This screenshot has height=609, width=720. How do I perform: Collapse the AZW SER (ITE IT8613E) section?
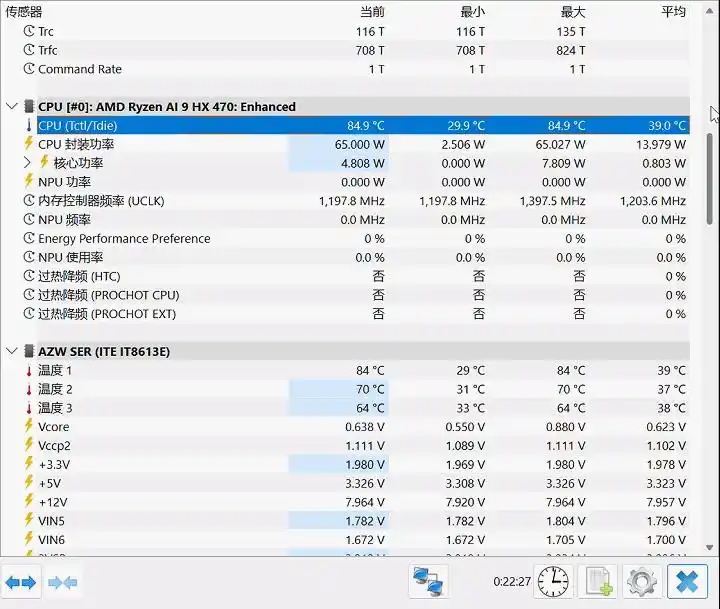click(x=11, y=351)
